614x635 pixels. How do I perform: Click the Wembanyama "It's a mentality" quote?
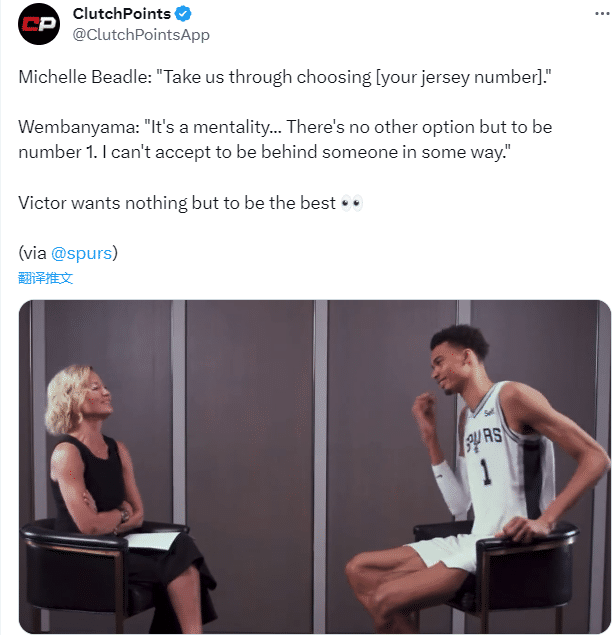(285, 140)
